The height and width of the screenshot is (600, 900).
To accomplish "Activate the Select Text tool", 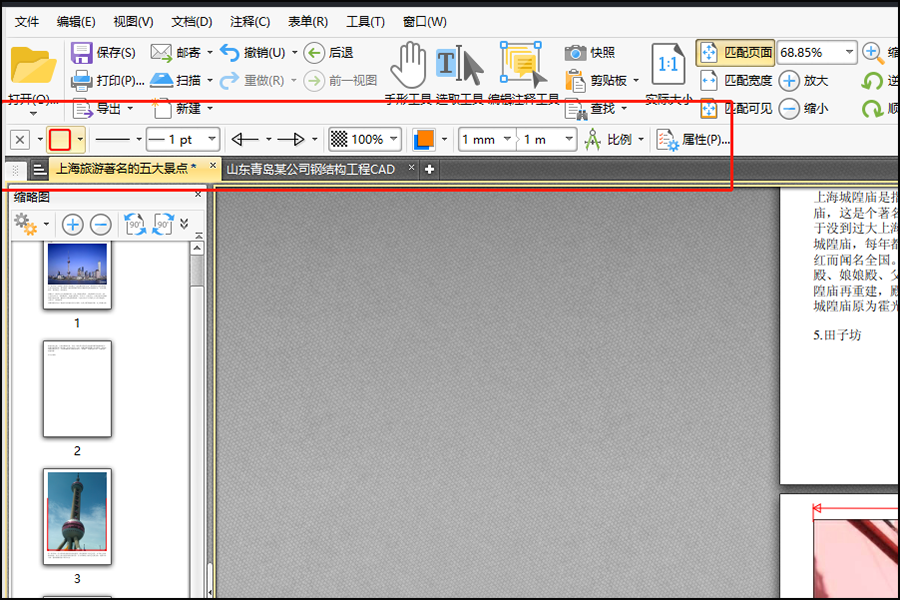I will (x=459, y=66).
